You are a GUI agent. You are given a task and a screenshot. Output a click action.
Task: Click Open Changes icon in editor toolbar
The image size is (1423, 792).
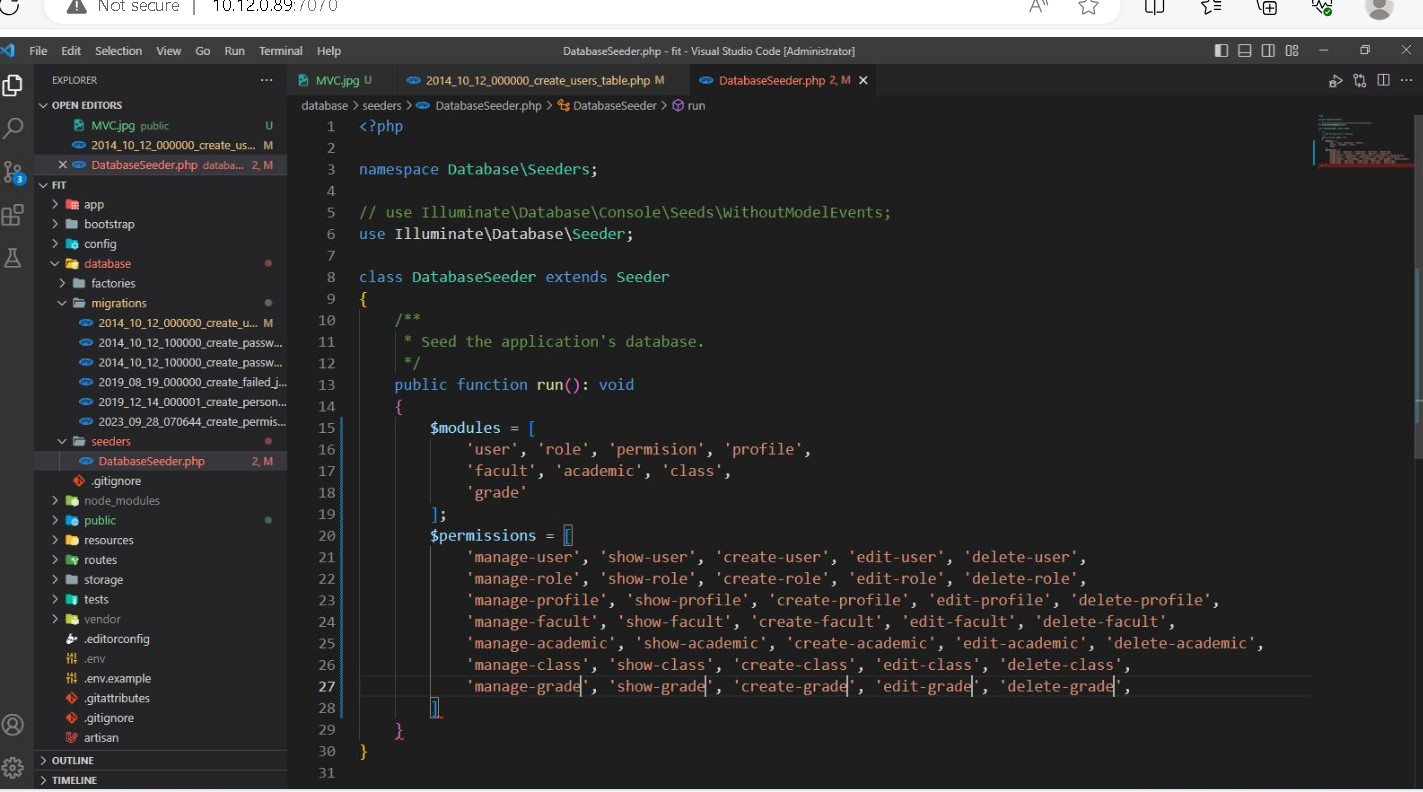pyautogui.click(x=1360, y=81)
